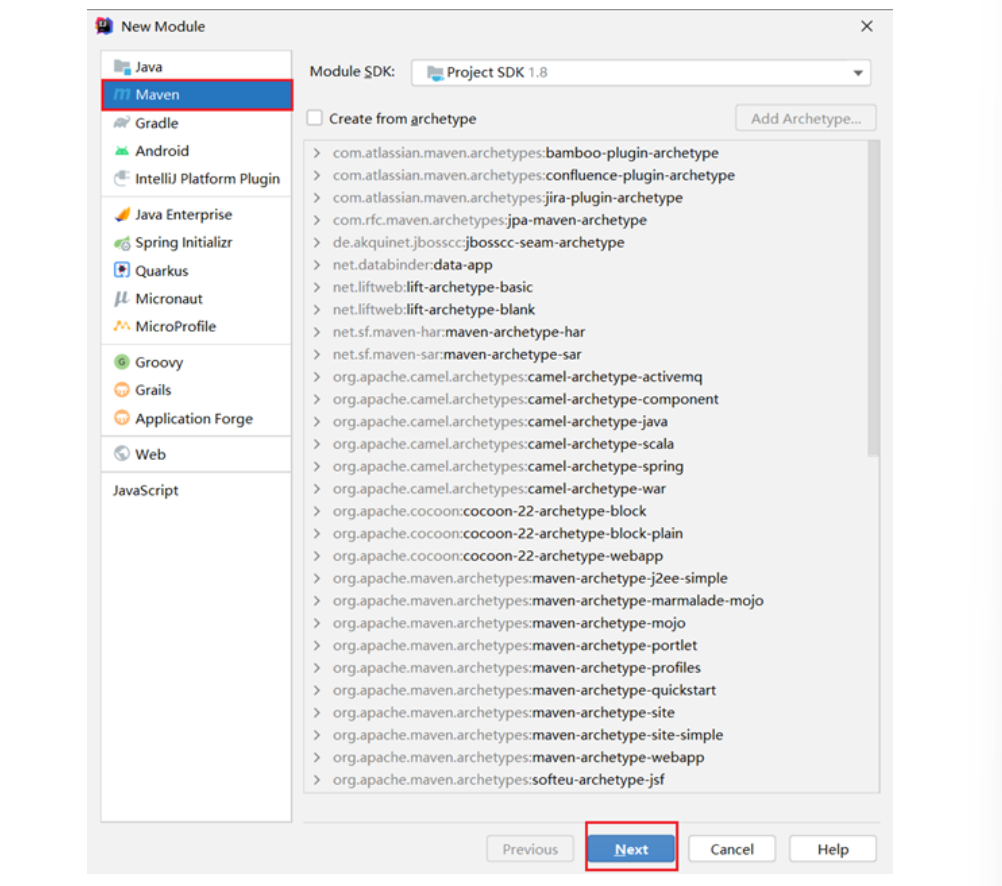Select Android label in module list

point(162,151)
